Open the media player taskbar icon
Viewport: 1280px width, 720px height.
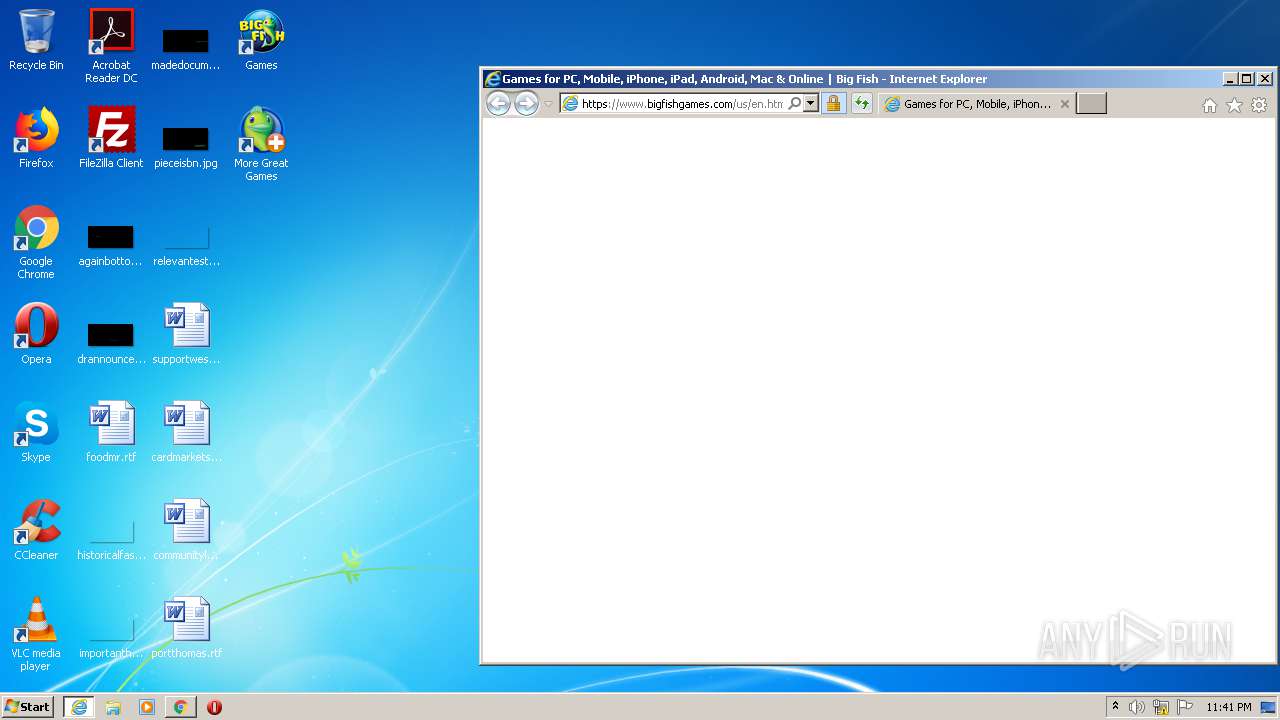[x=146, y=707]
